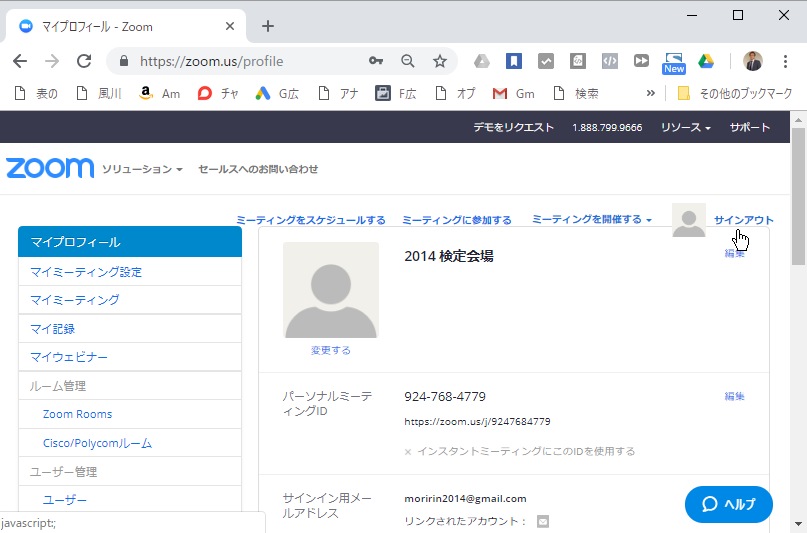Open the アナ bookmark
The width and height of the screenshot is (807, 533).
[x=339, y=93]
